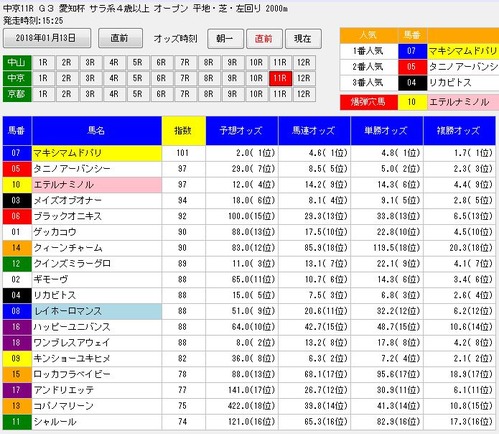Click the 中山 racecourse label
This screenshot has width=499, height=434.
pos(17,63)
